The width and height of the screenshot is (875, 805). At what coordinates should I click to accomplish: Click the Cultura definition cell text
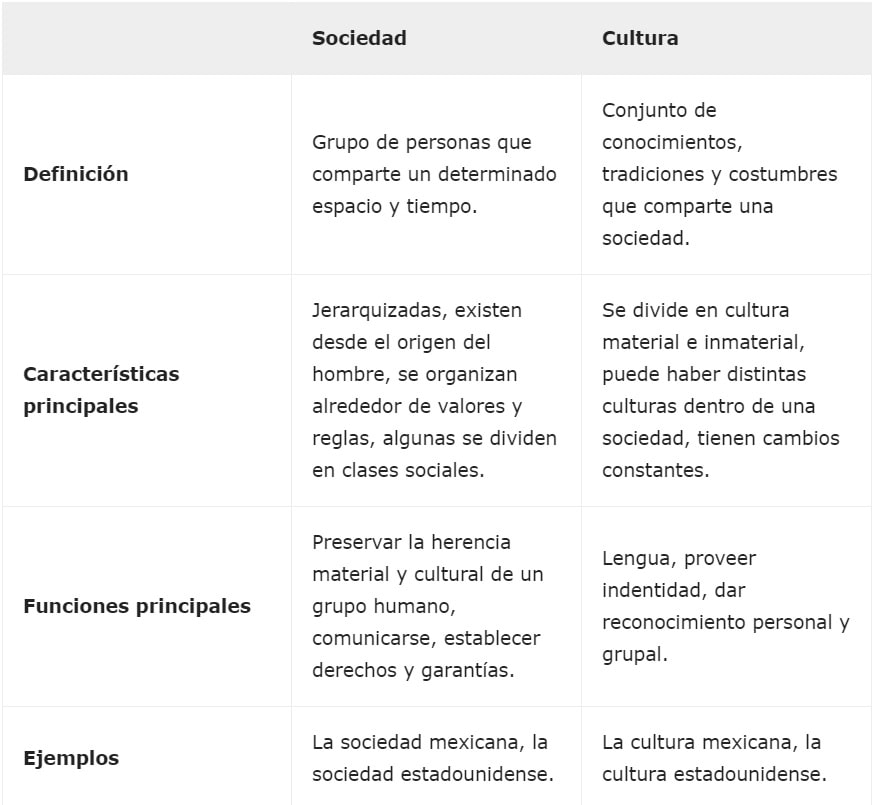[x=719, y=174]
